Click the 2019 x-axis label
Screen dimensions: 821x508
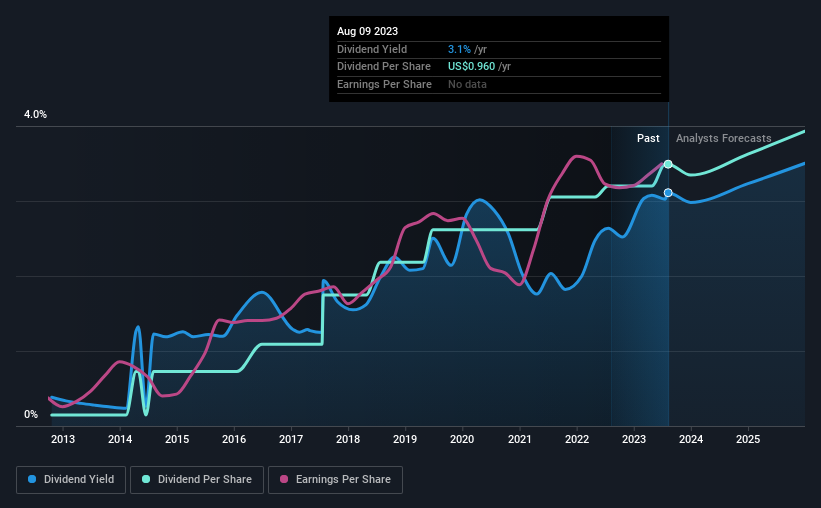point(405,439)
